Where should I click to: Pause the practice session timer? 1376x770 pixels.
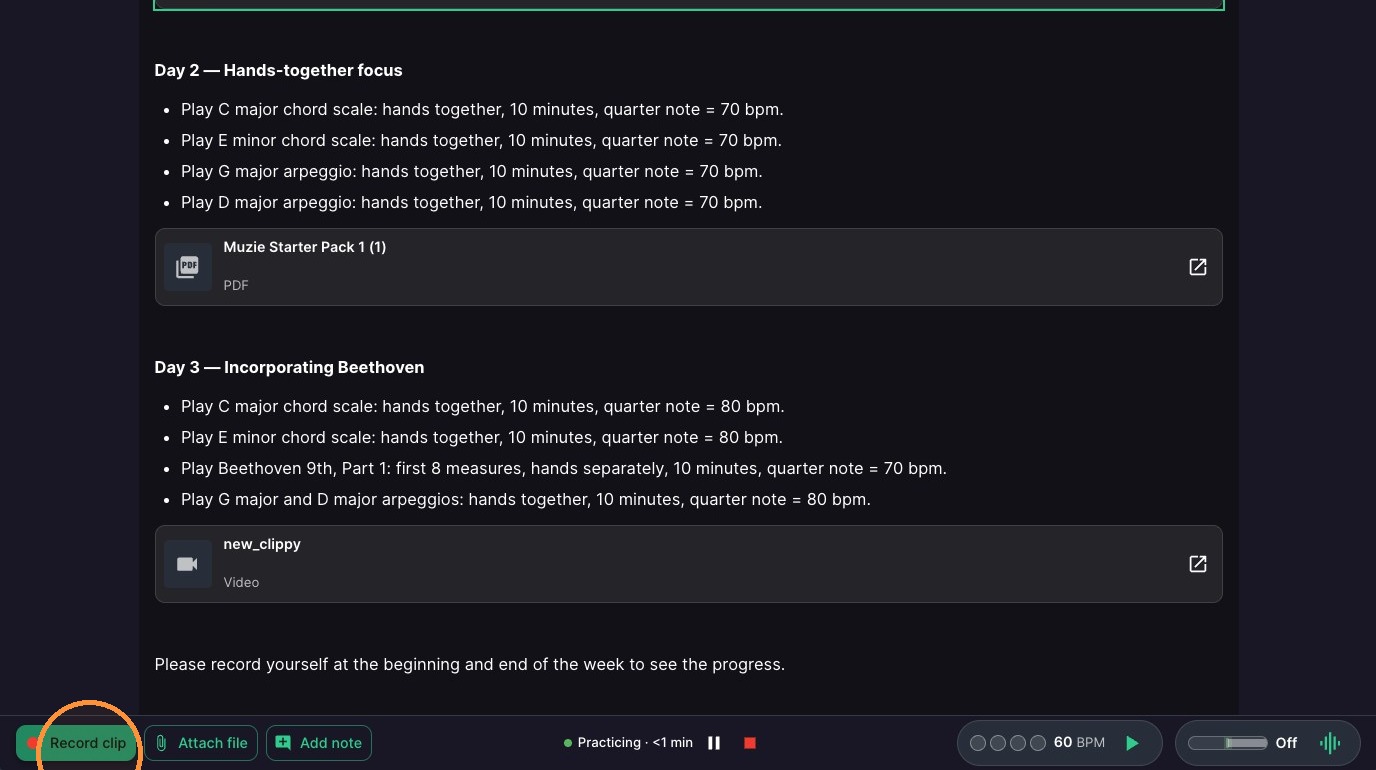714,743
